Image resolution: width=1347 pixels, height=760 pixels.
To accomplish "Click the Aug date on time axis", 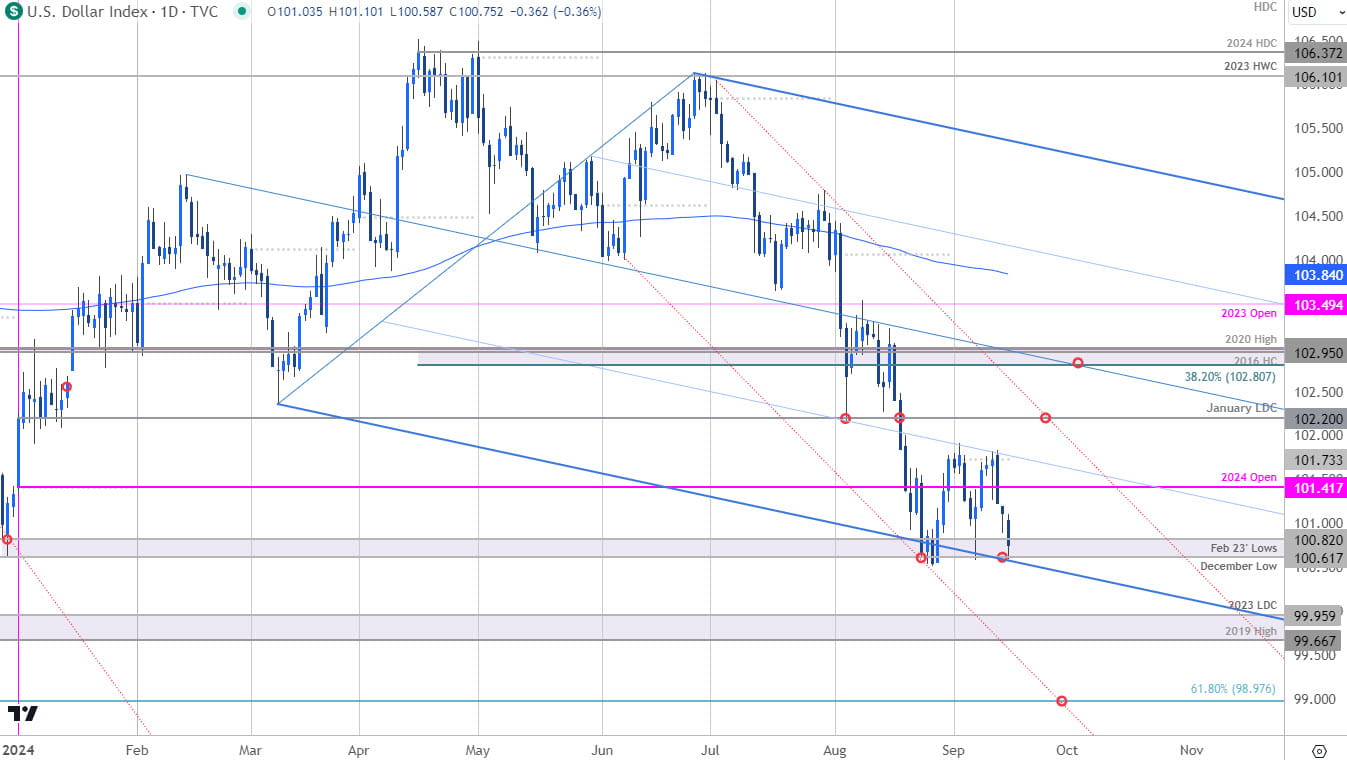I will coord(835,748).
